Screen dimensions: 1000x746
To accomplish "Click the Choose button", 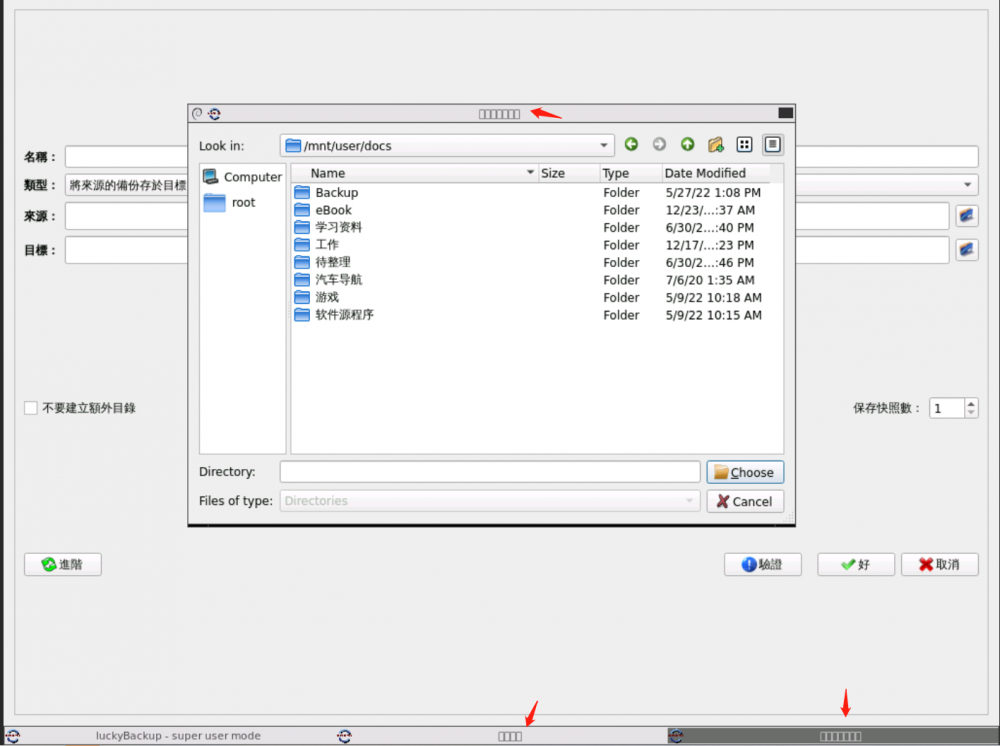I will tap(744, 472).
